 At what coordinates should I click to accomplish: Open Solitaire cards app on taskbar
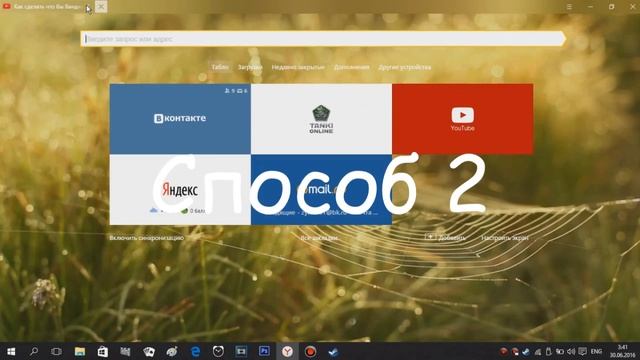pos(149,351)
